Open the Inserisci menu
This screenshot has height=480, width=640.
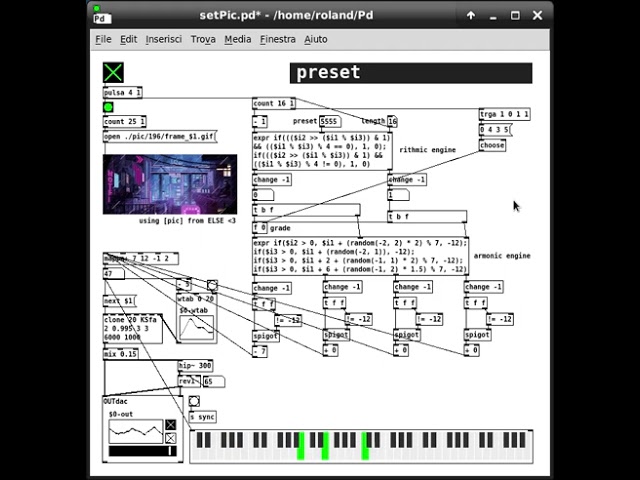(x=164, y=39)
